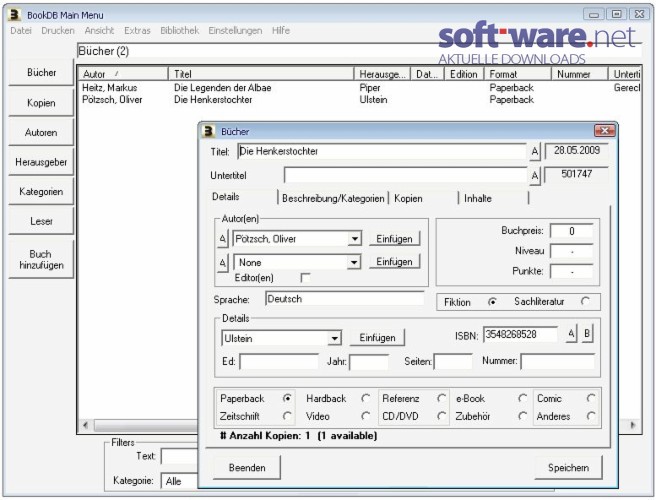
Task: Open the Bibliothek menu
Action: [x=179, y=31]
